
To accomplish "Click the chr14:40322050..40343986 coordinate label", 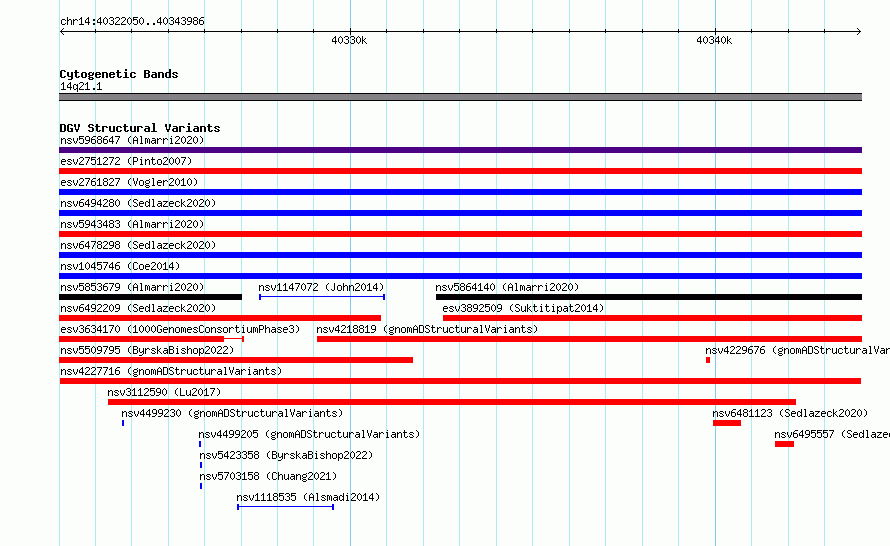I will [132, 21].
